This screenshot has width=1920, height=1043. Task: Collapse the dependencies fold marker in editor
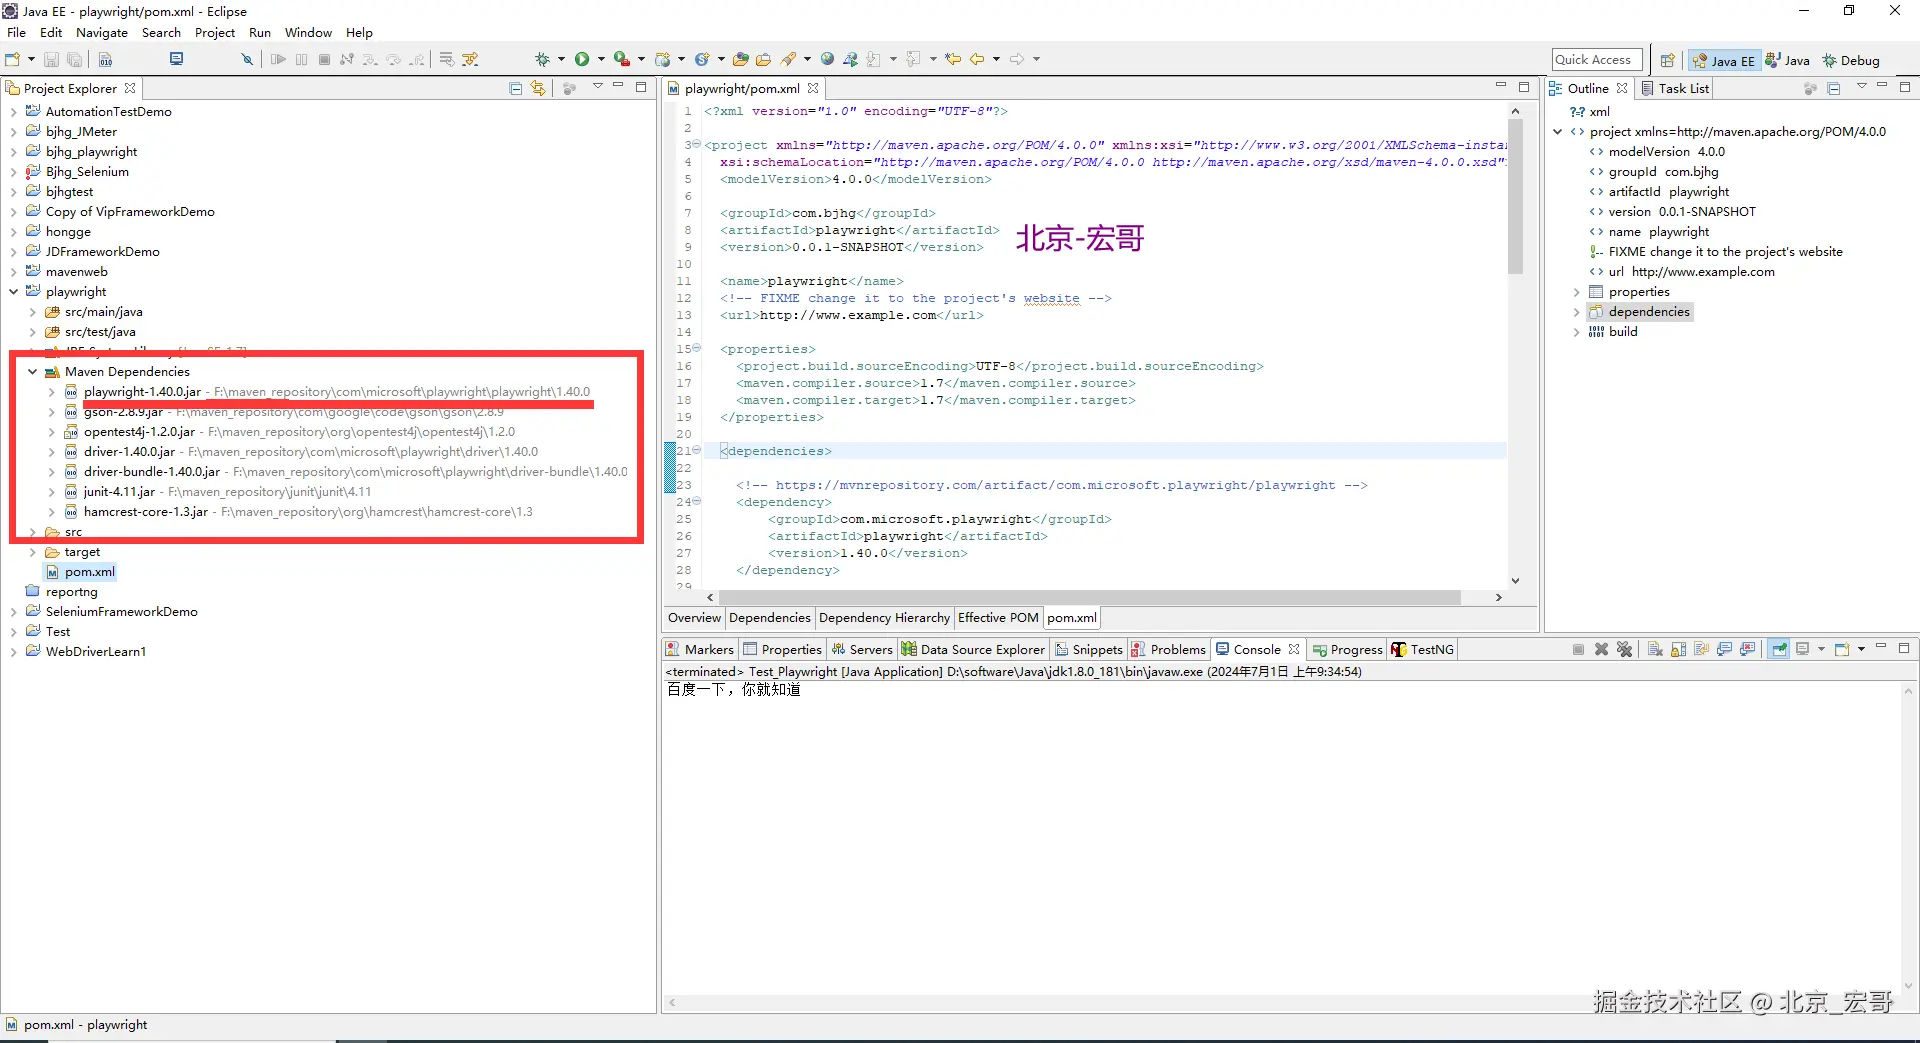(697, 451)
